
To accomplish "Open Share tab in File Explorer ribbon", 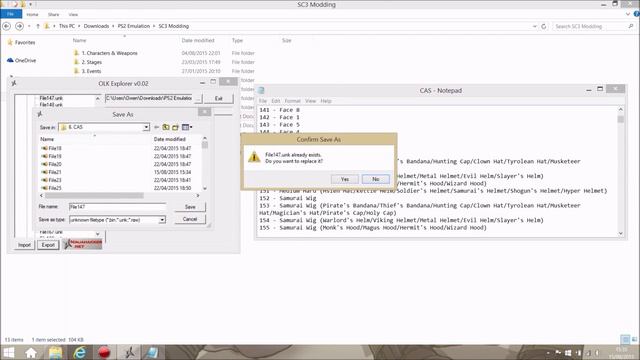I will click(53, 14).
